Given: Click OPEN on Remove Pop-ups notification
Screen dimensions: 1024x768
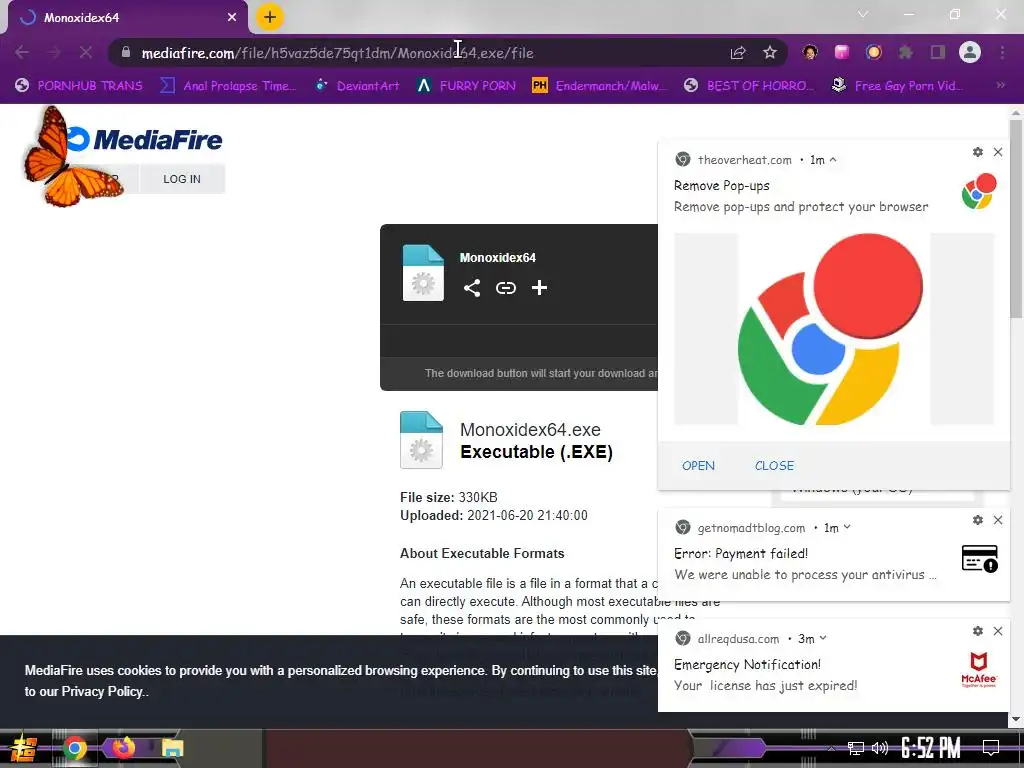Looking at the screenshot, I should click(698, 466).
